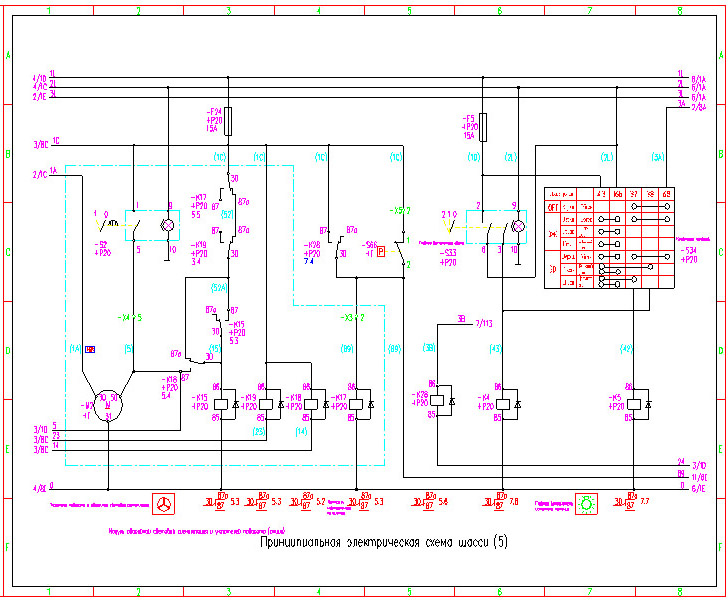Select the diode next to K15 coil

click(235, 404)
